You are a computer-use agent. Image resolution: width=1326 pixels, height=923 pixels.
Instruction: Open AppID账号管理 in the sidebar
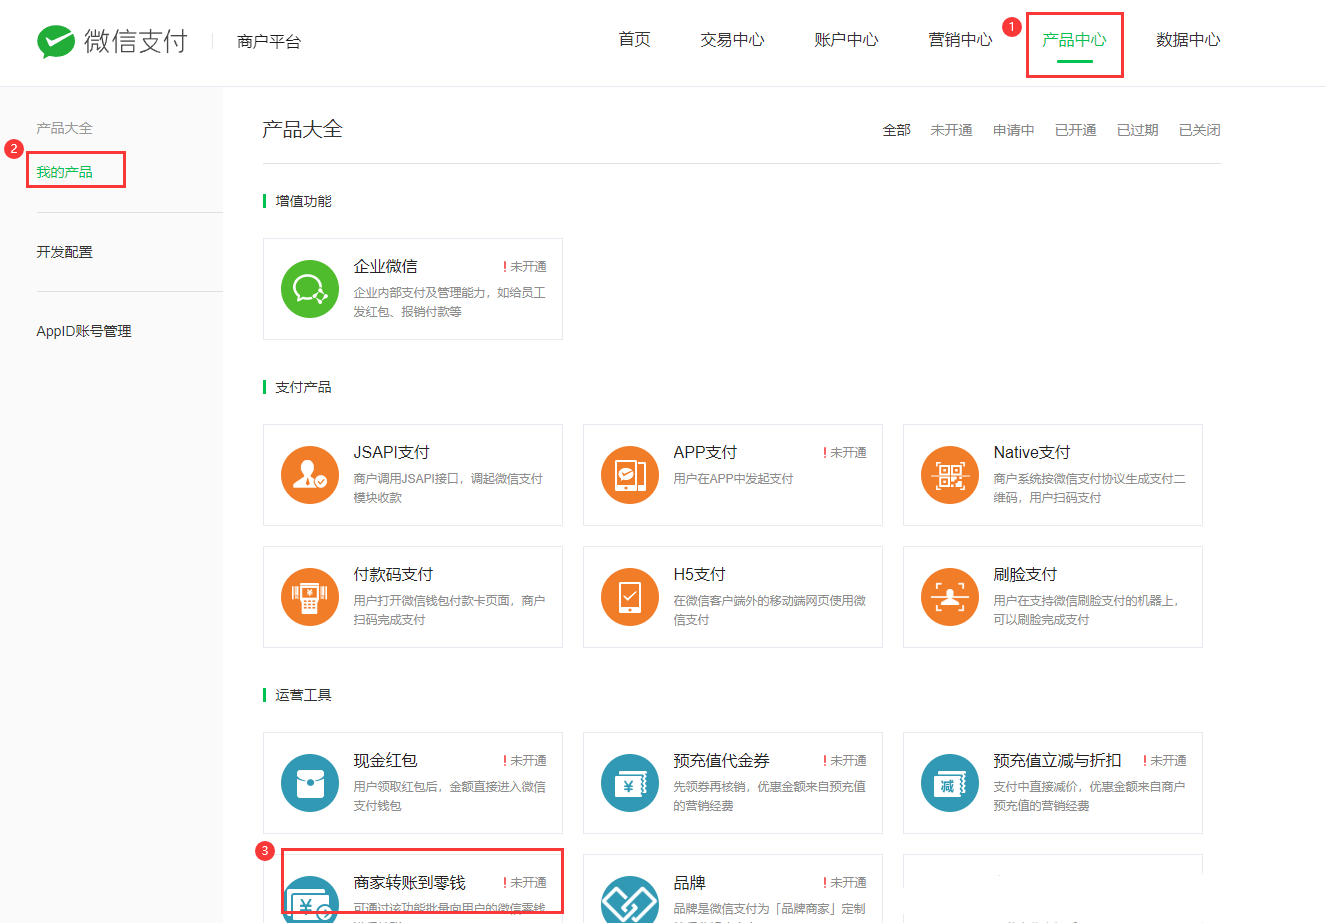pos(84,331)
